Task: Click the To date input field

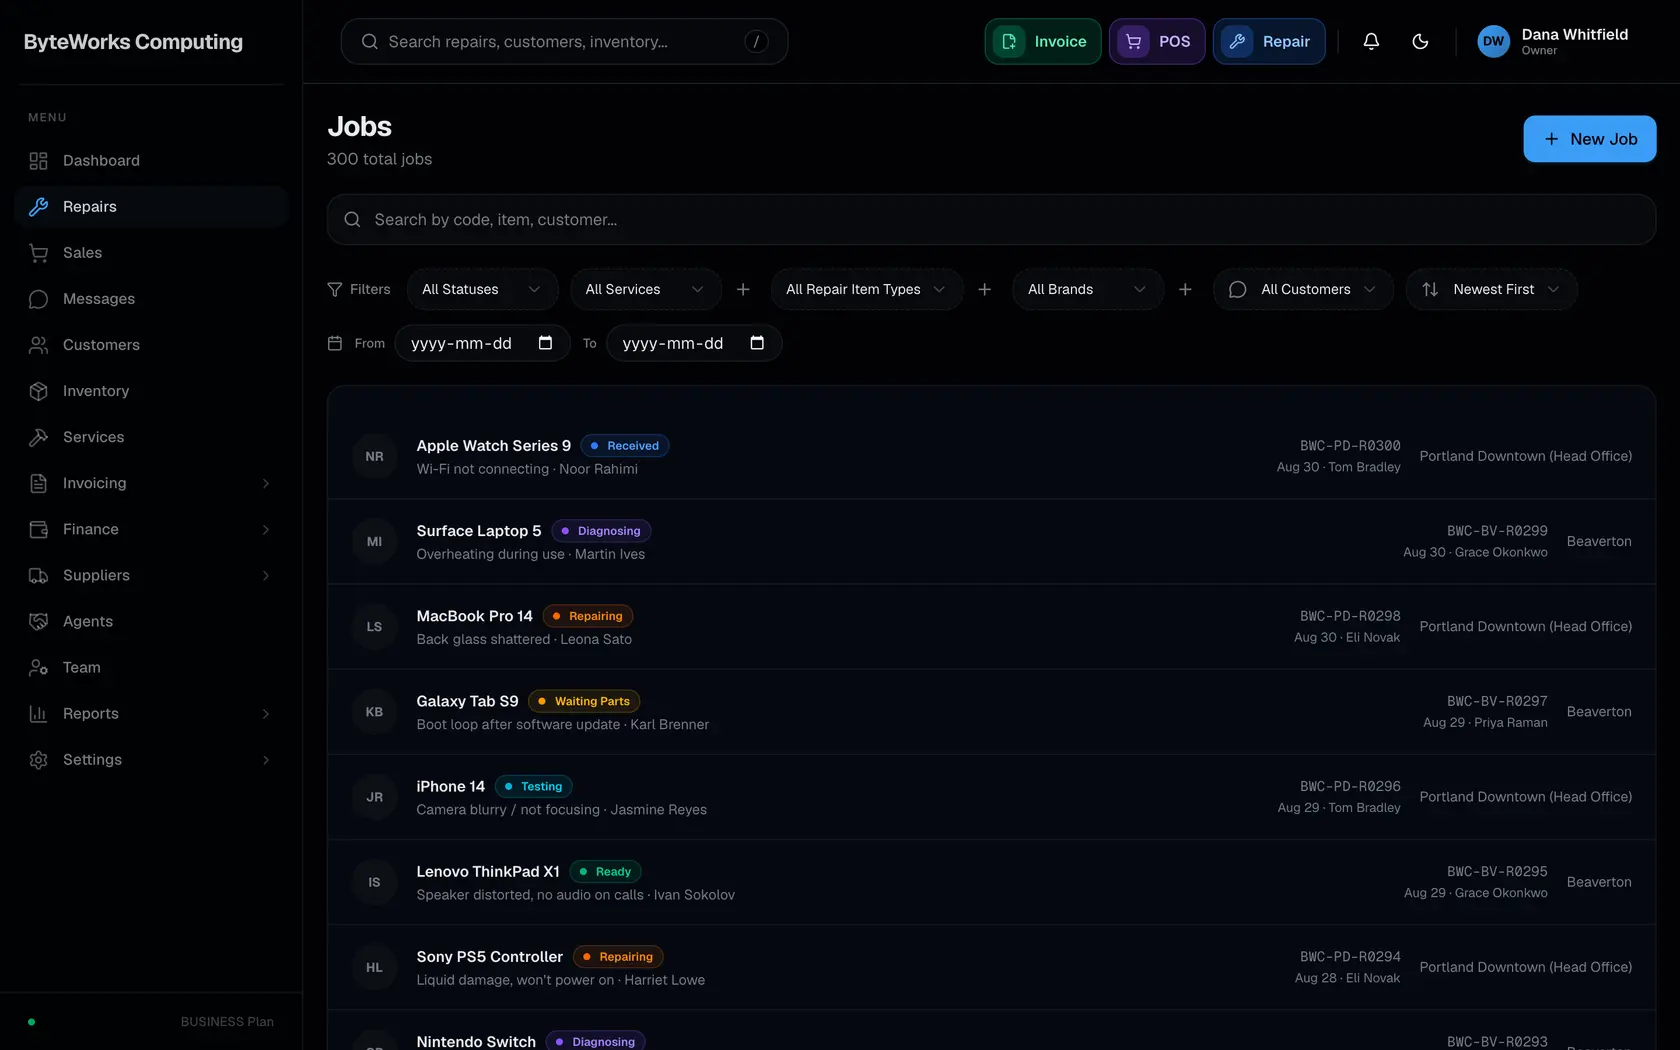Action: click(x=694, y=343)
